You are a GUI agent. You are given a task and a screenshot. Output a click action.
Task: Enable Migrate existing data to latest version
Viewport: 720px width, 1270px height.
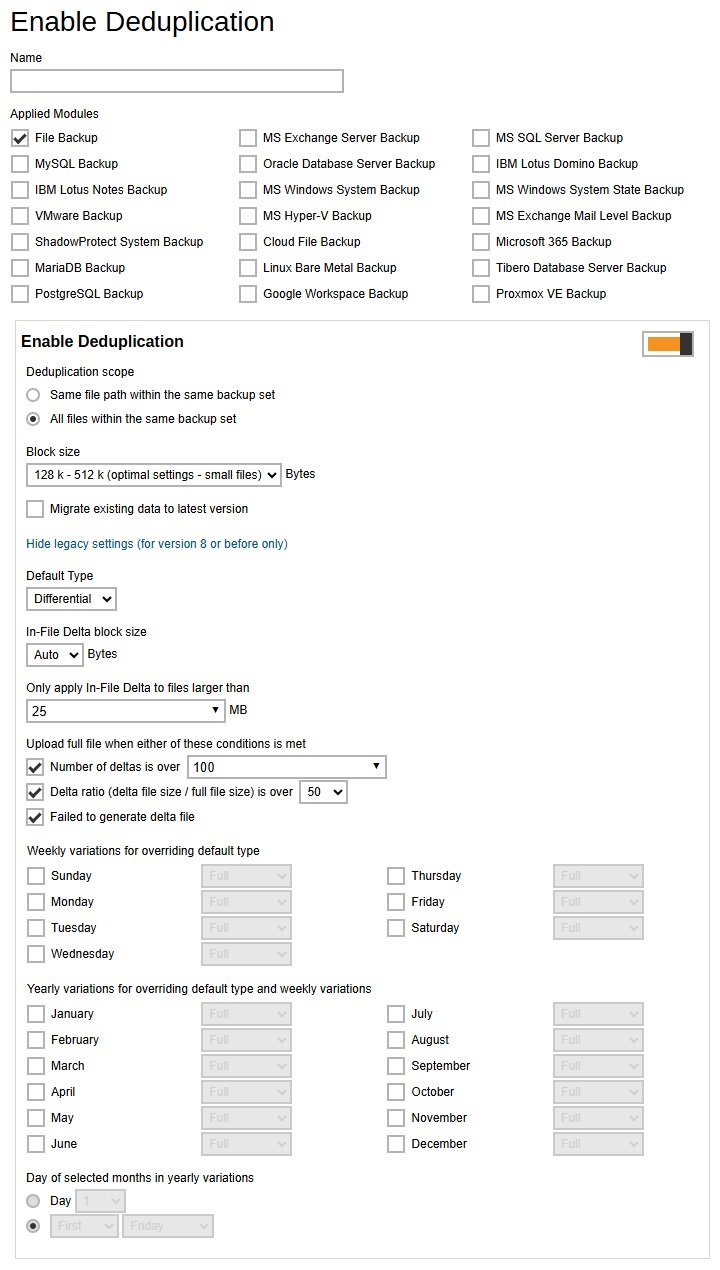[x=34, y=511]
